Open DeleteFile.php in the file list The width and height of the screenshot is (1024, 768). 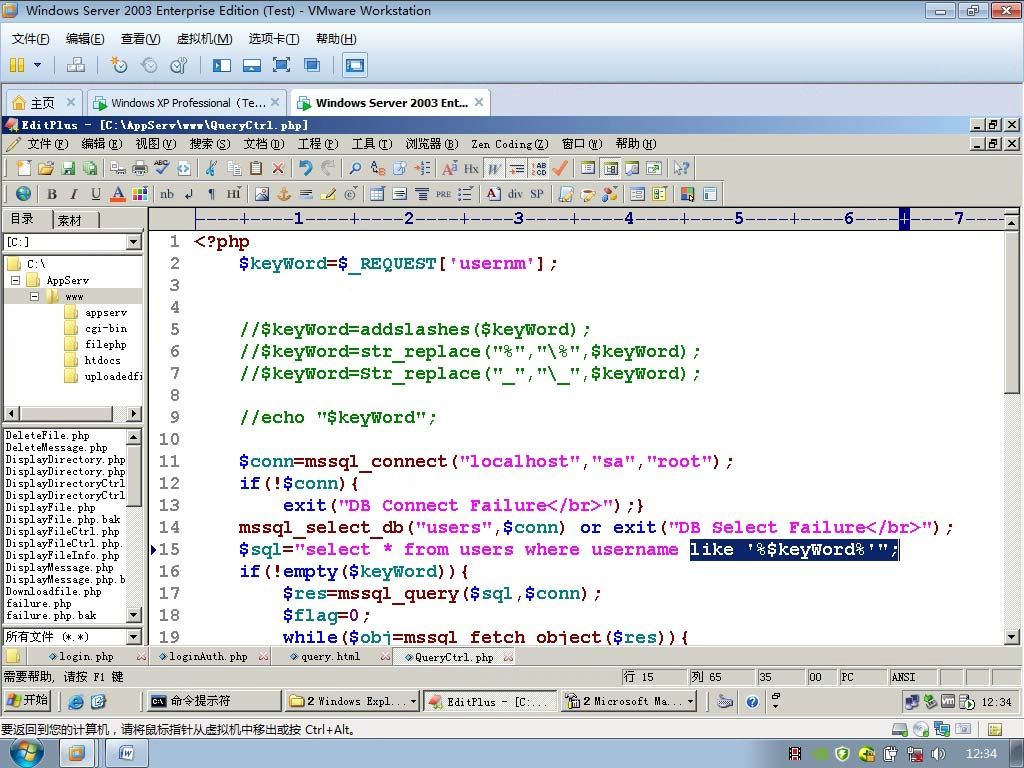point(48,436)
